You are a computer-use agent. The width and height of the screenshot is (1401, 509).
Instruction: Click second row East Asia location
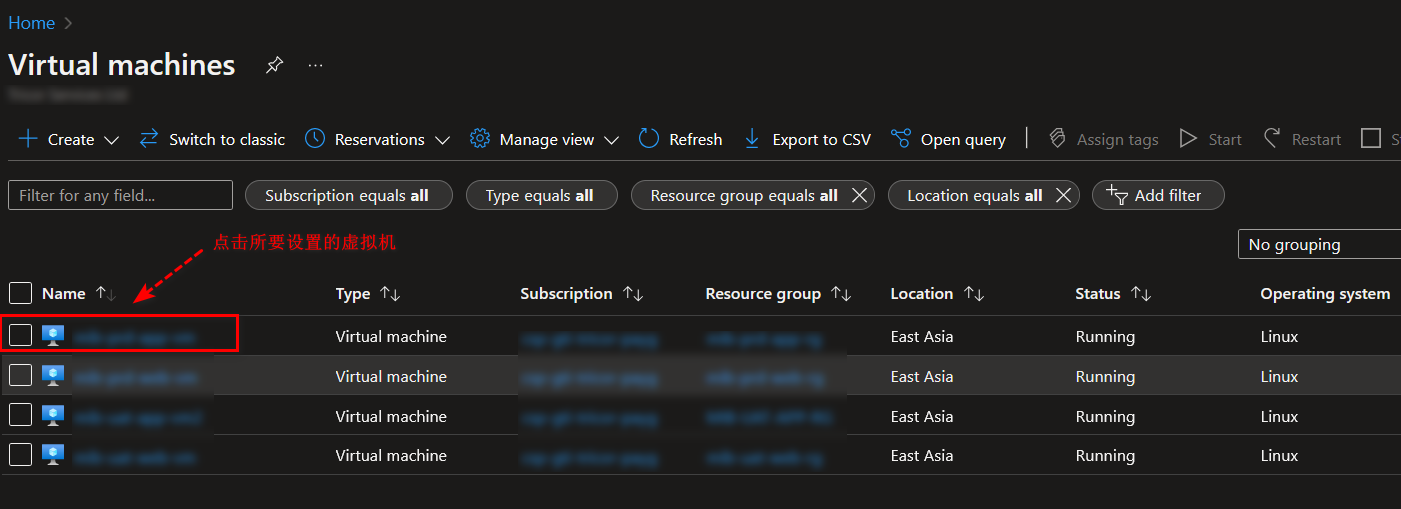tap(922, 377)
